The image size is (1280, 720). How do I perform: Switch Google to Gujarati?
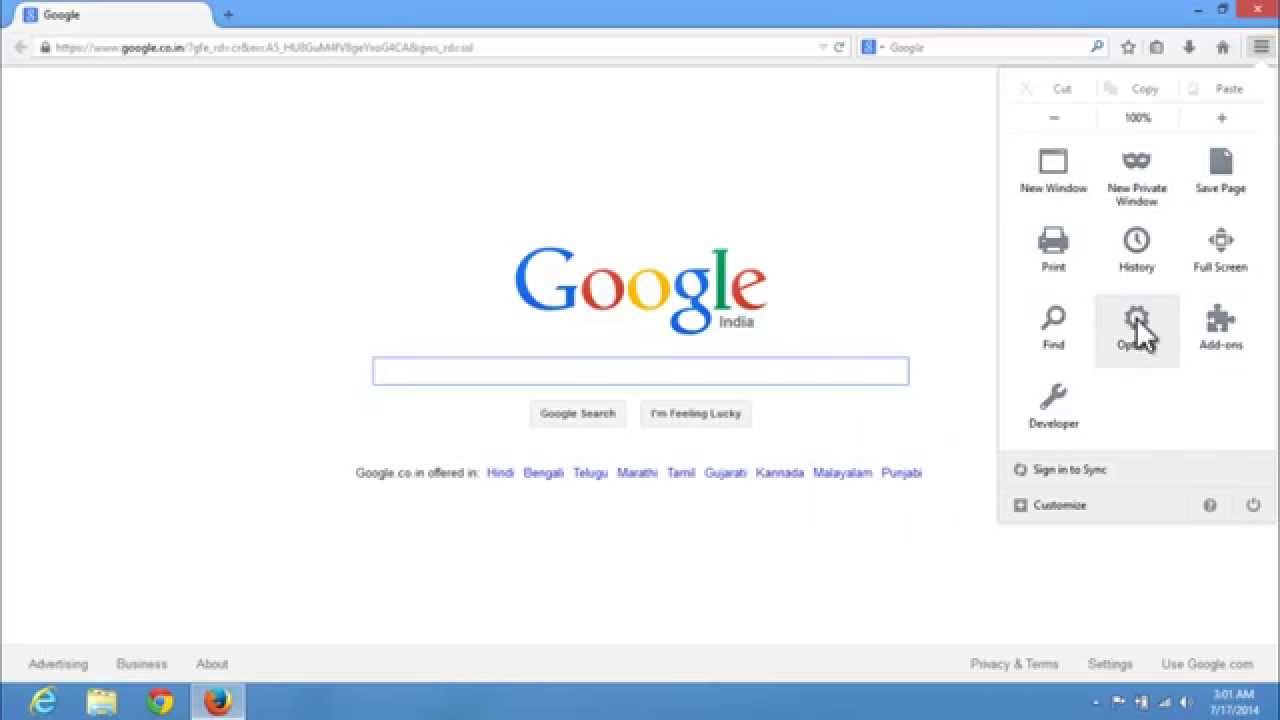point(725,473)
